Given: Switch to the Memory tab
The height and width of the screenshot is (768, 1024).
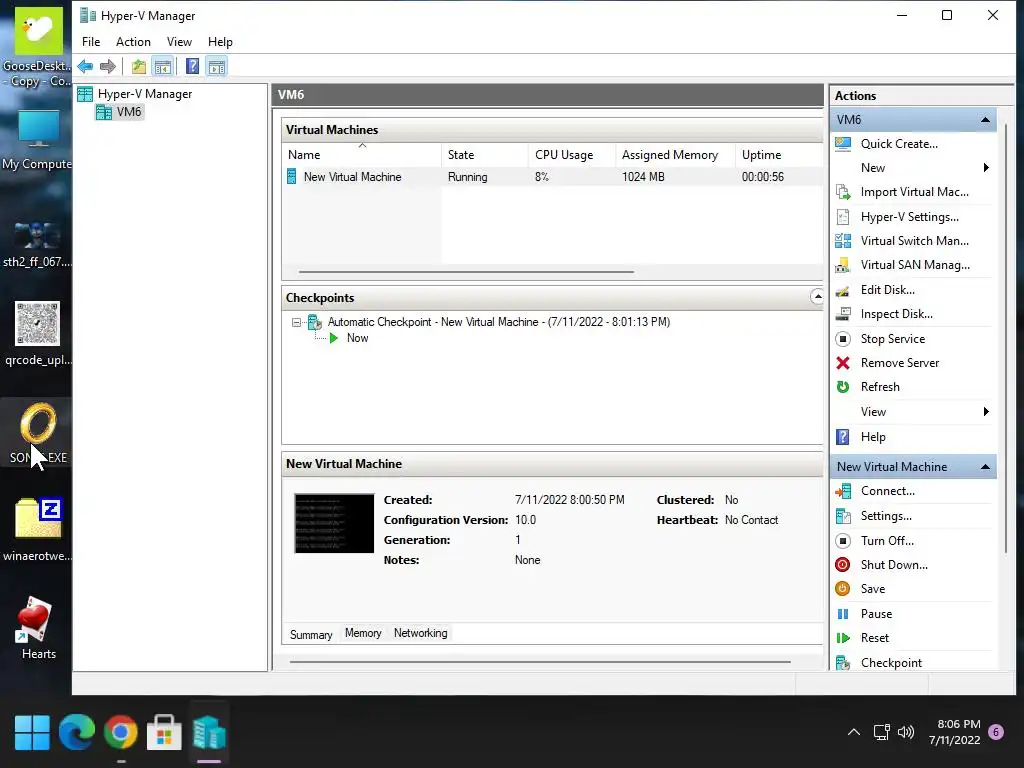Looking at the screenshot, I should click(x=363, y=633).
